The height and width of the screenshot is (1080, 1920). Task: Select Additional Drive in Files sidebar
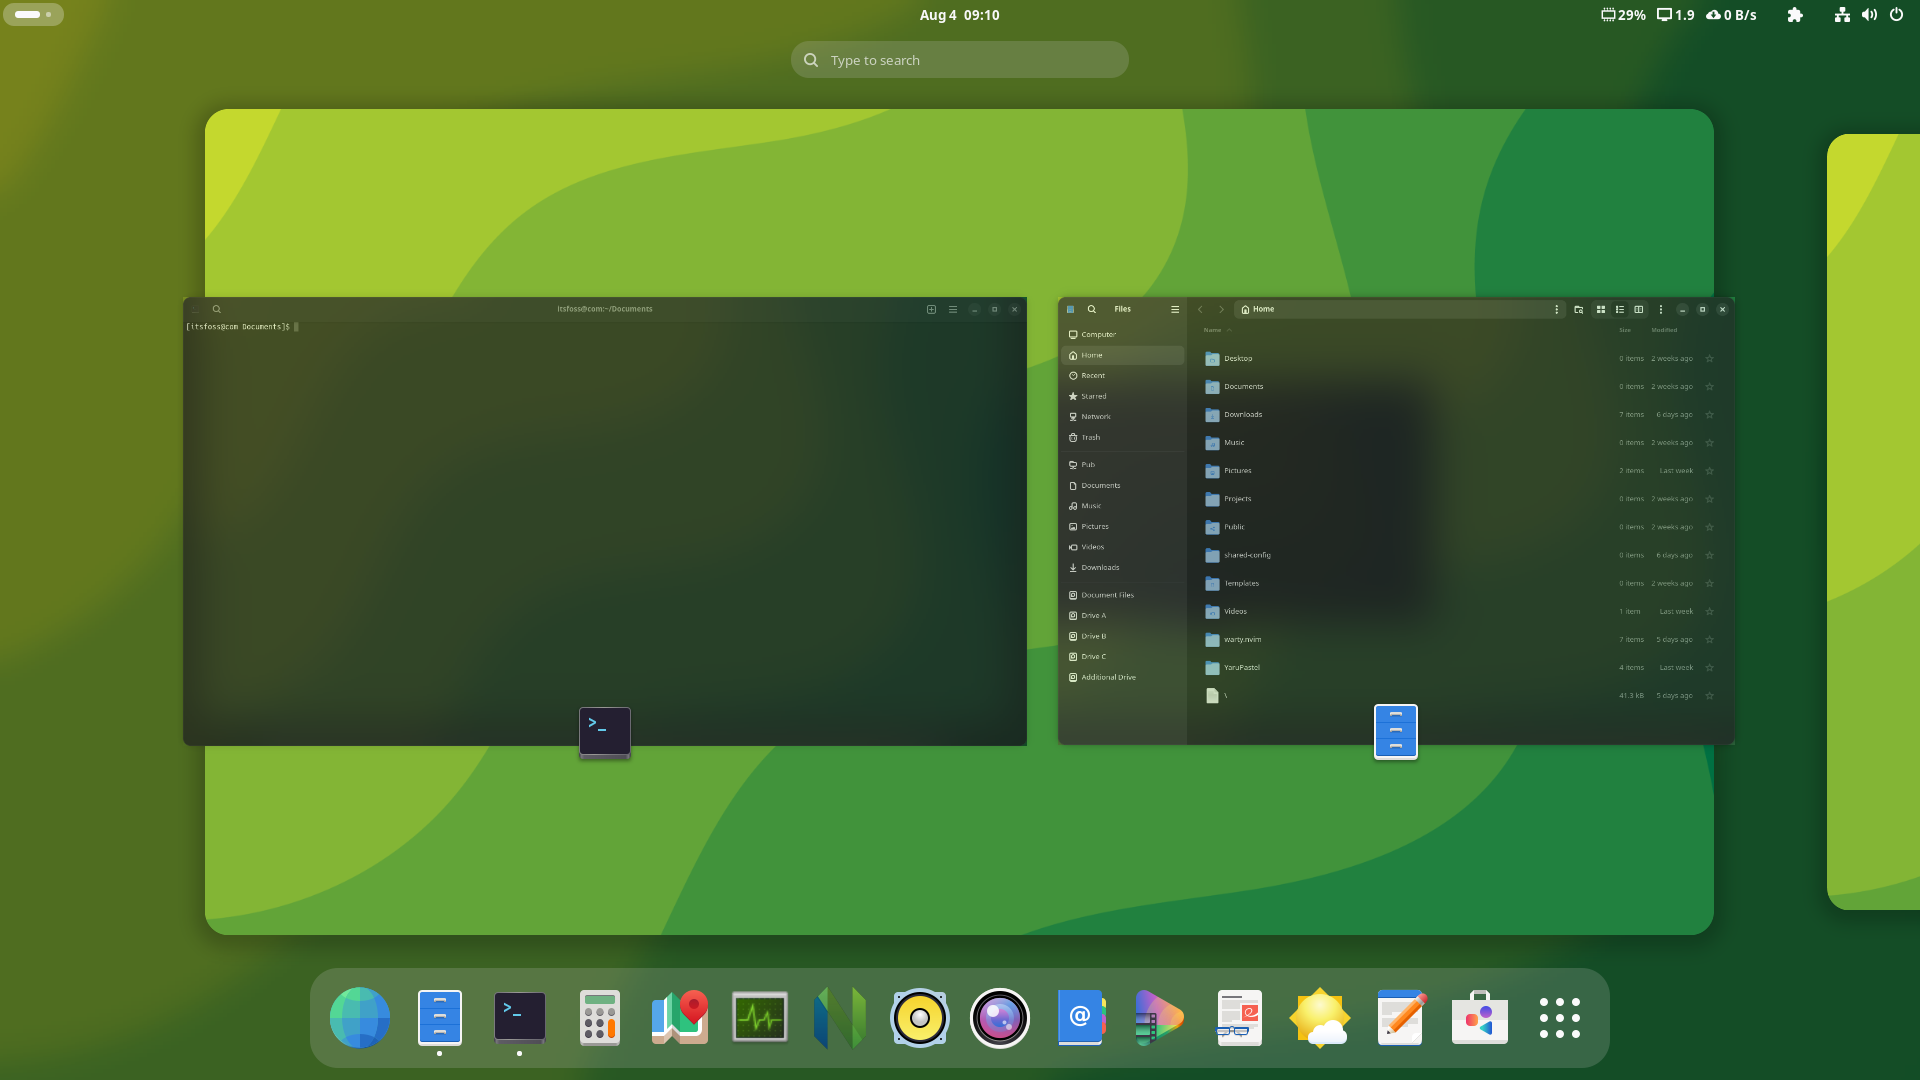point(1122,677)
